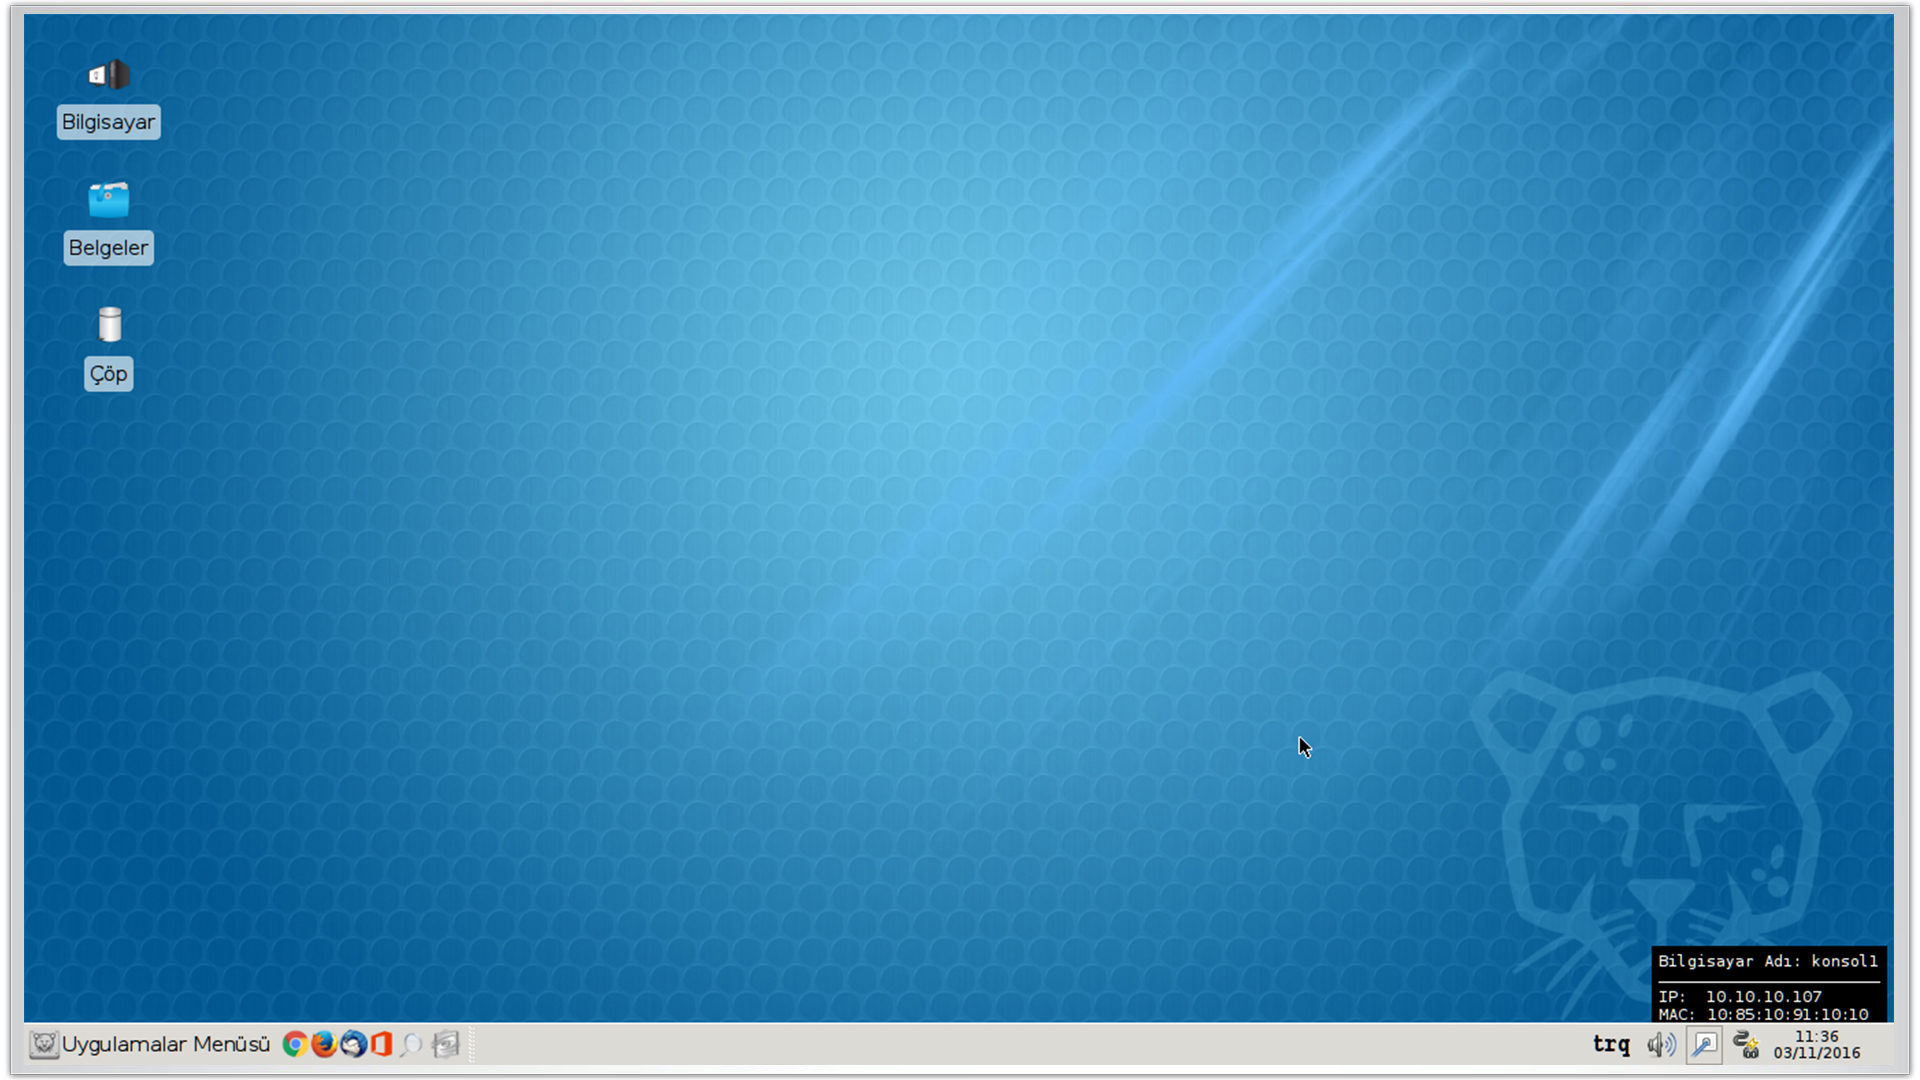Open the clock showing 11:36 03/11/2016
The height and width of the screenshot is (1080, 1920).
[x=1816, y=1045]
